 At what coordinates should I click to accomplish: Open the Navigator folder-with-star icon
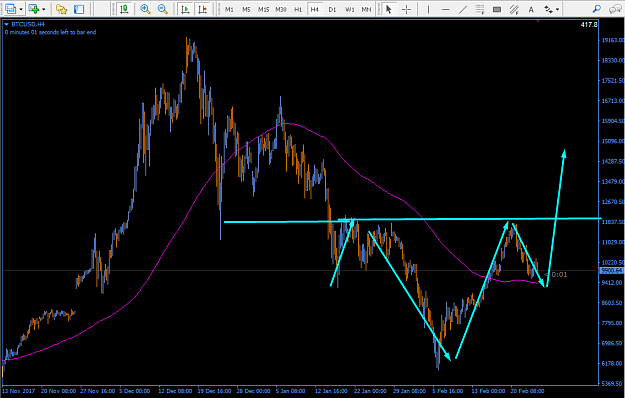(x=61, y=9)
